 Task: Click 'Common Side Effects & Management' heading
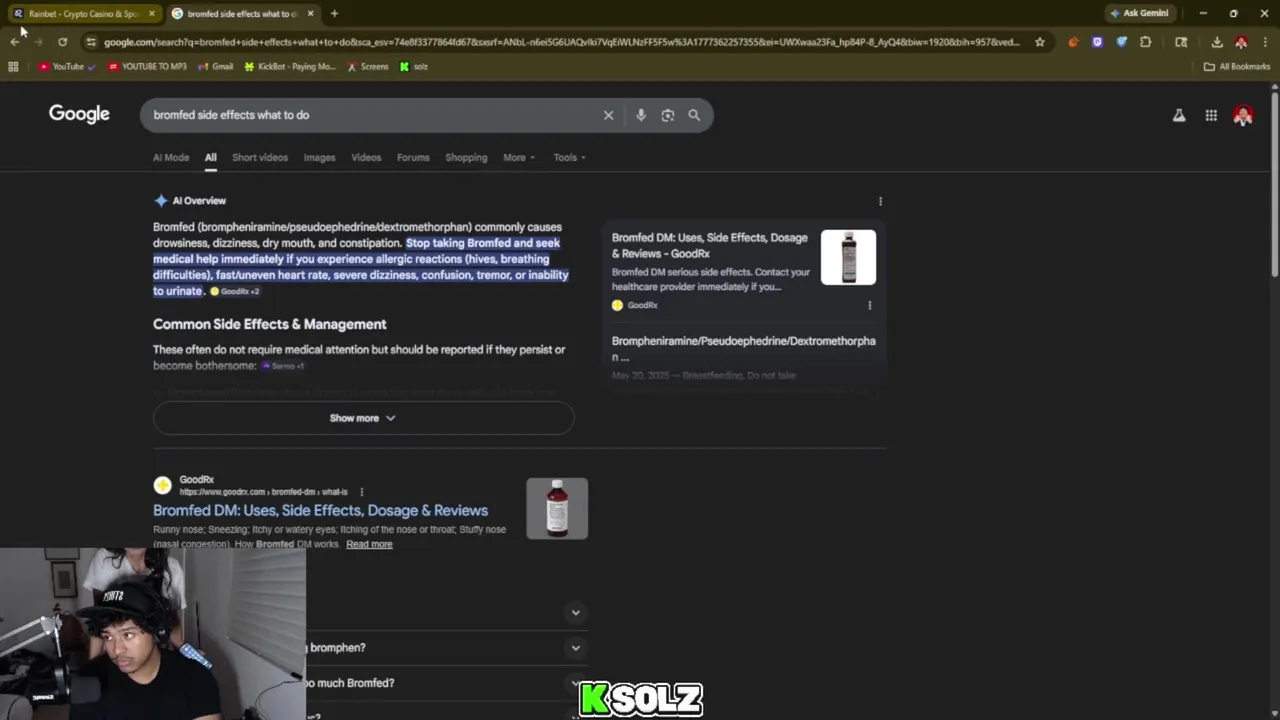pyautogui.click(x=270, y=324)
